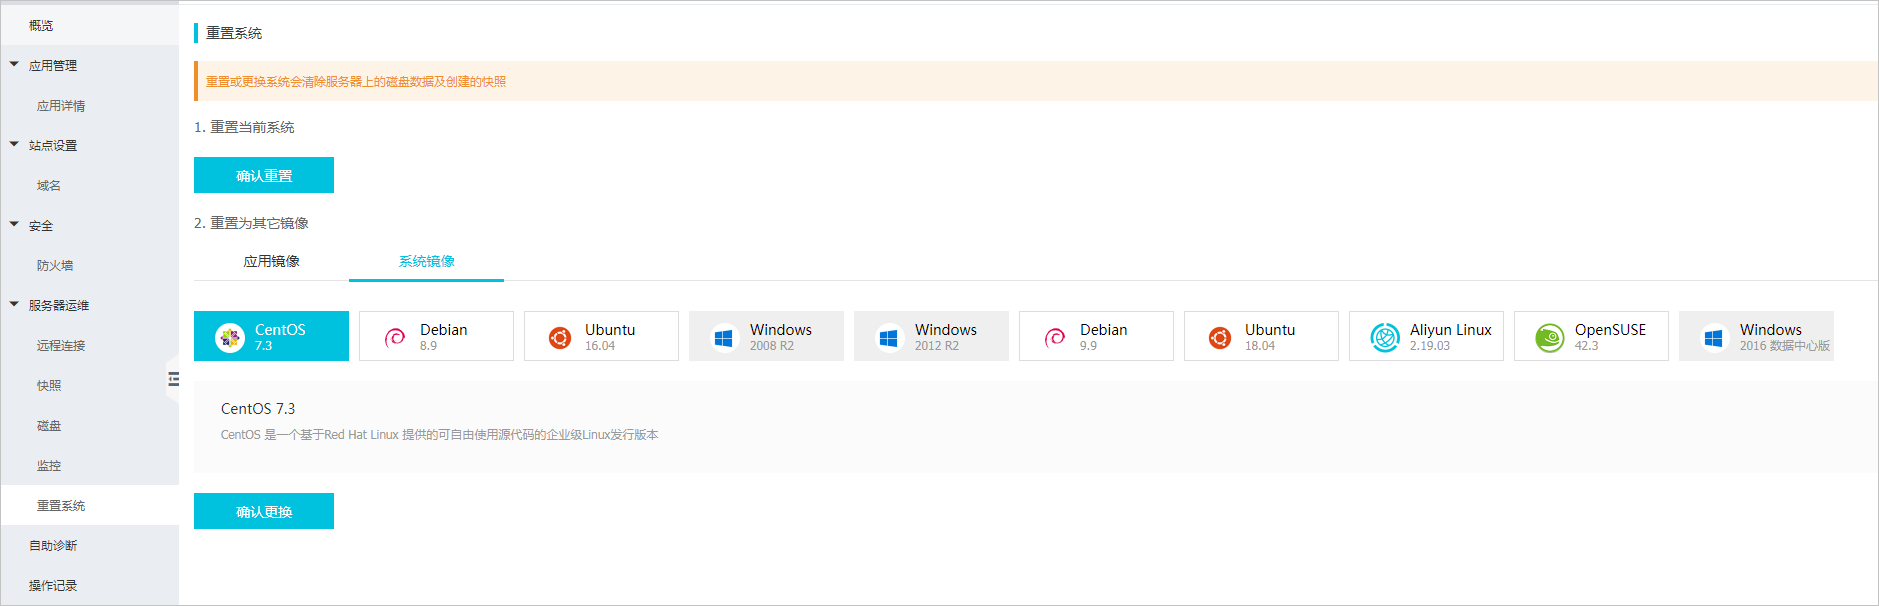1879x606 pixels.
Task: Open 快照 page from sidebar
Action: tap(49, 385)
